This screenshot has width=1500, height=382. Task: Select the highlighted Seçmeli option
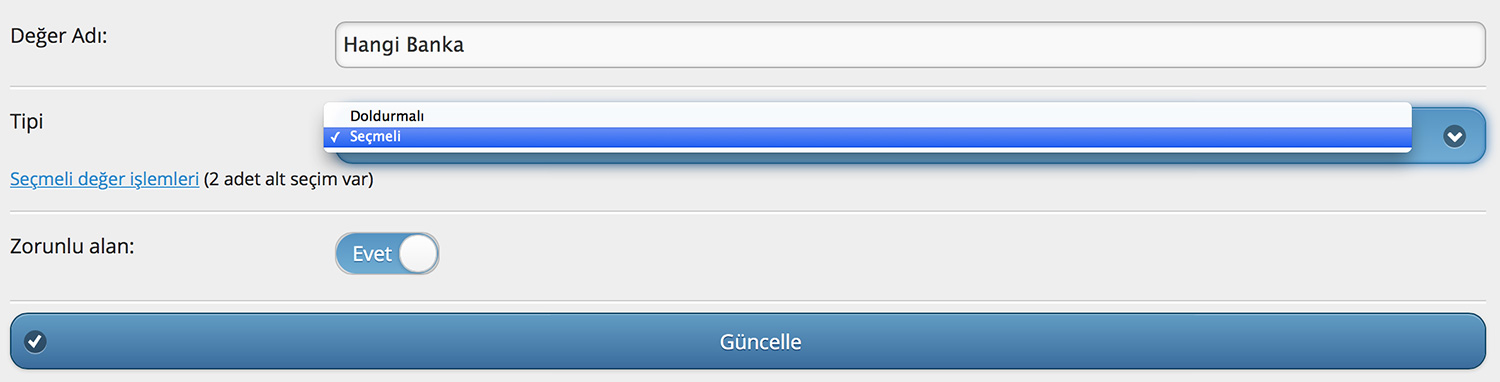coord(867,137)
